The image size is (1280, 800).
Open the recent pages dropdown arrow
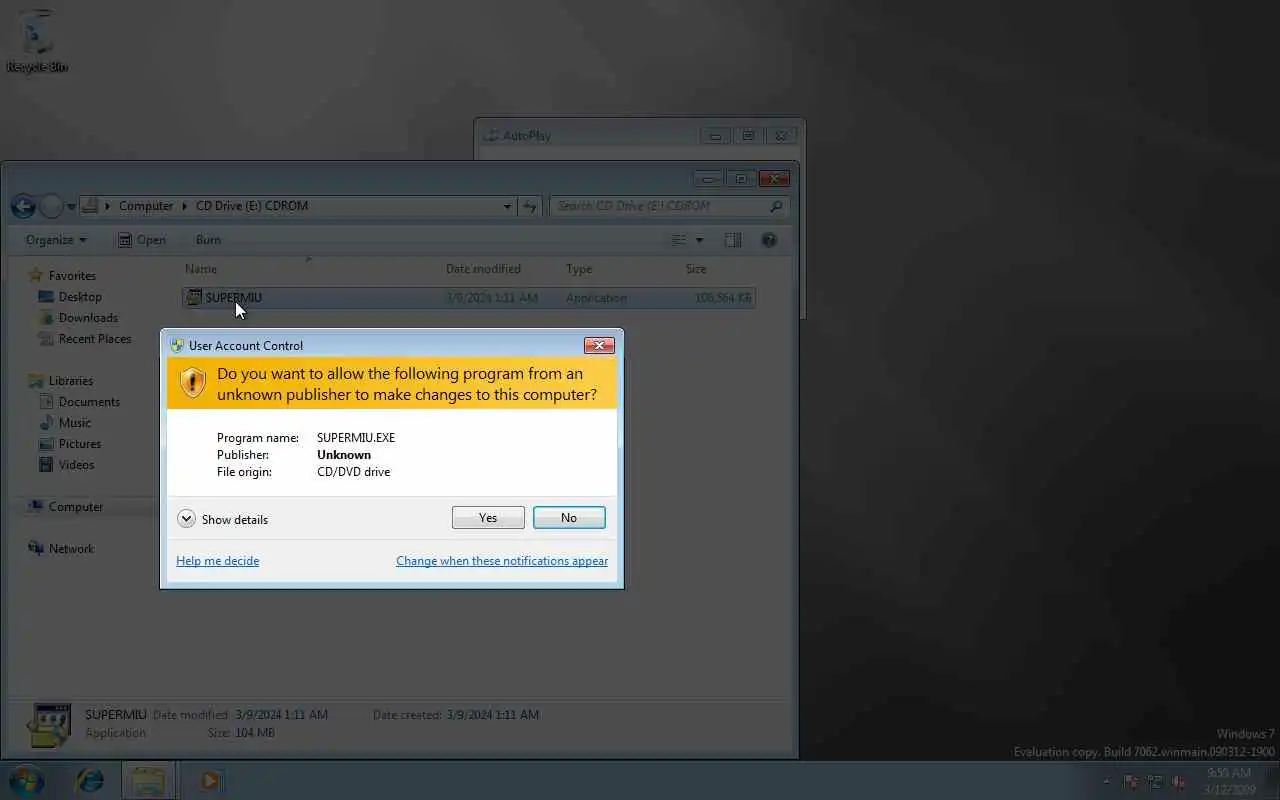(71, 207)
